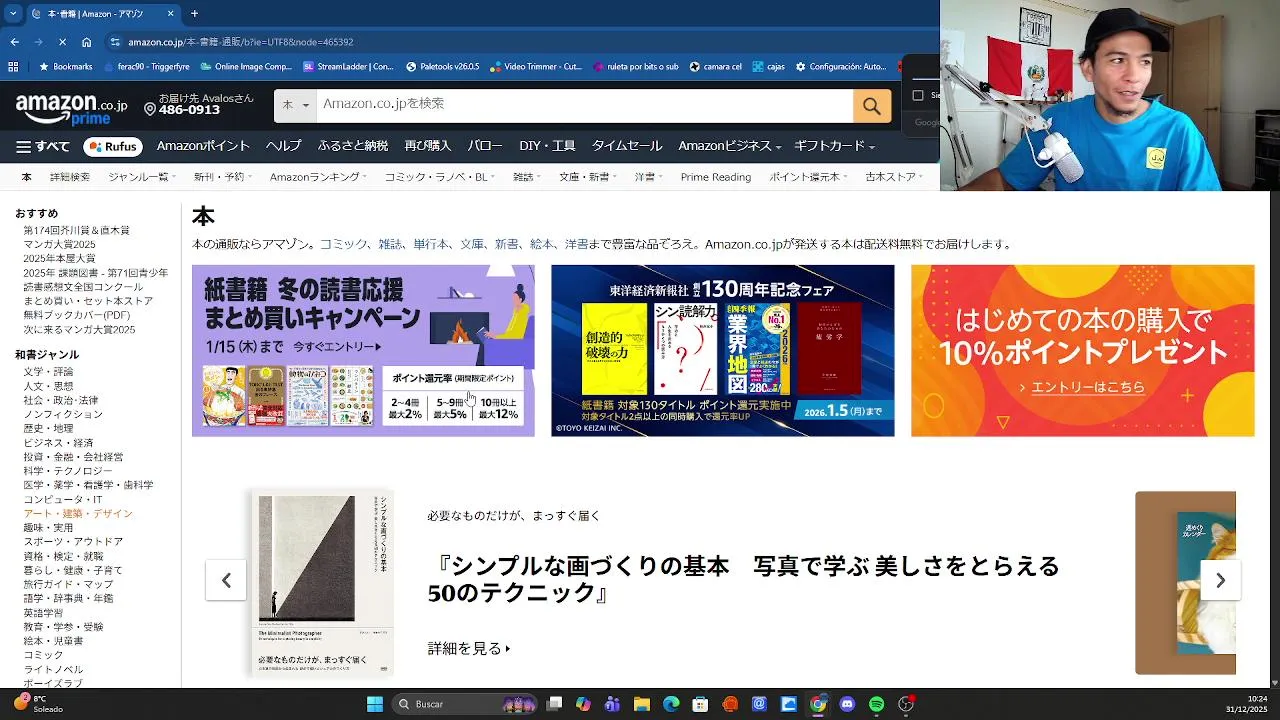Open Prime Reading in the book subnav
Viewport: 1280px width, 720px height.
pos(716,177)
